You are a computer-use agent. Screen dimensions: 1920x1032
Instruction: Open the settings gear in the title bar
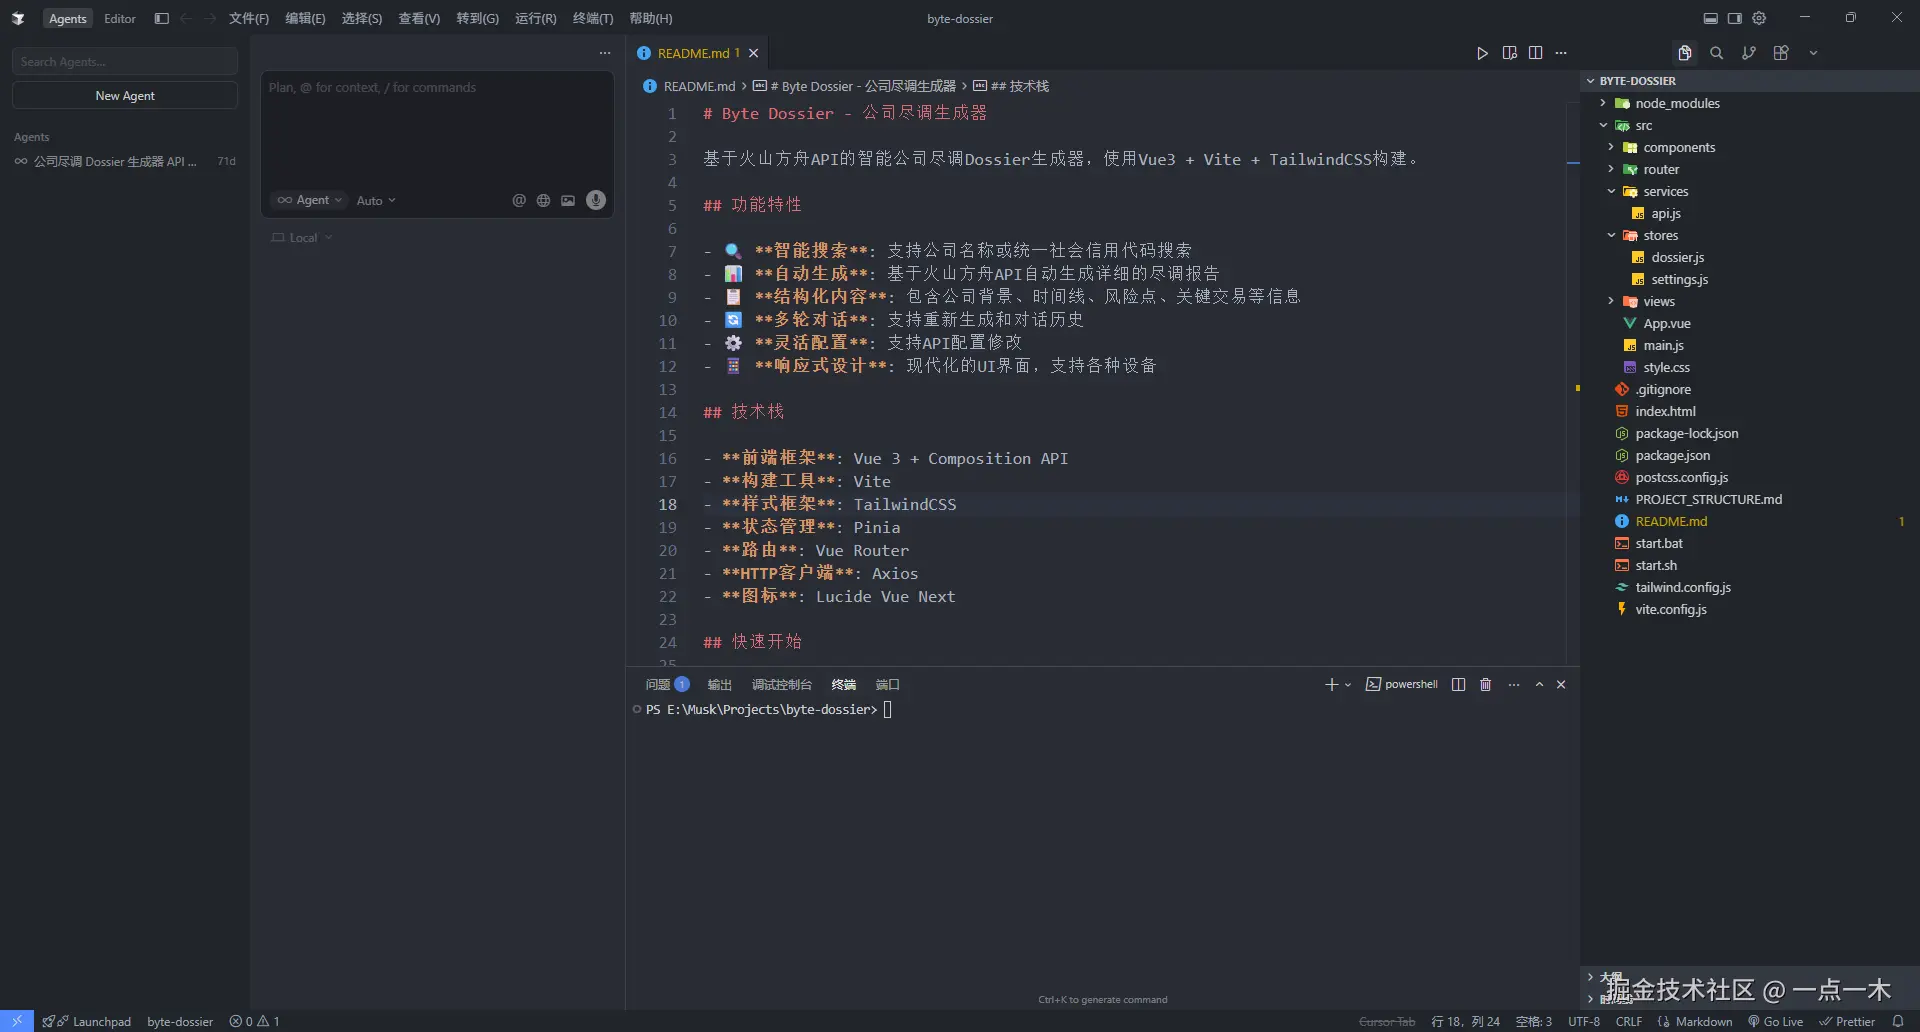(1760, 18)
